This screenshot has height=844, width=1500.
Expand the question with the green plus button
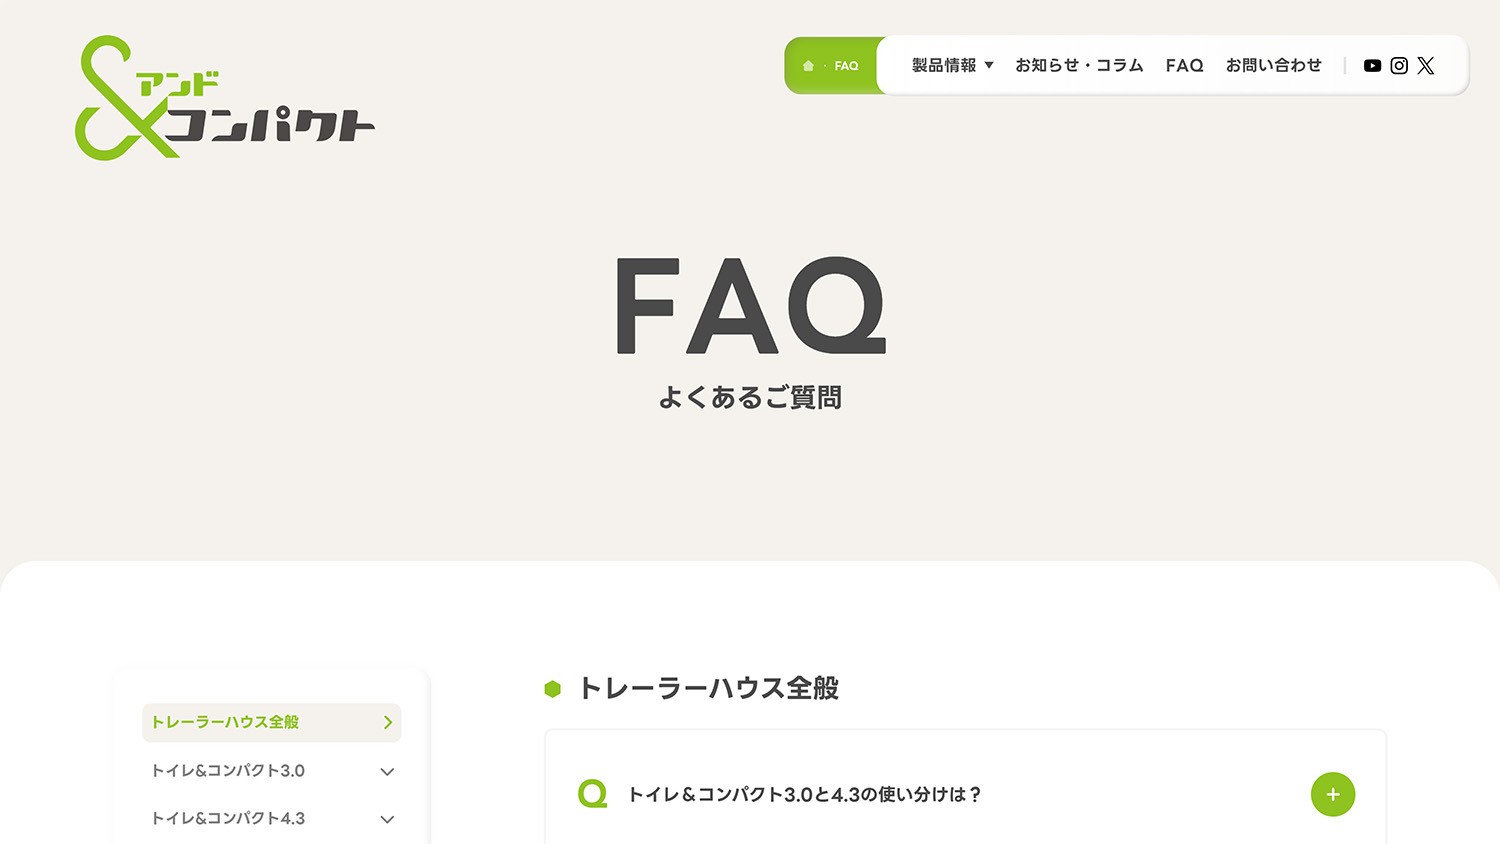1332,794
